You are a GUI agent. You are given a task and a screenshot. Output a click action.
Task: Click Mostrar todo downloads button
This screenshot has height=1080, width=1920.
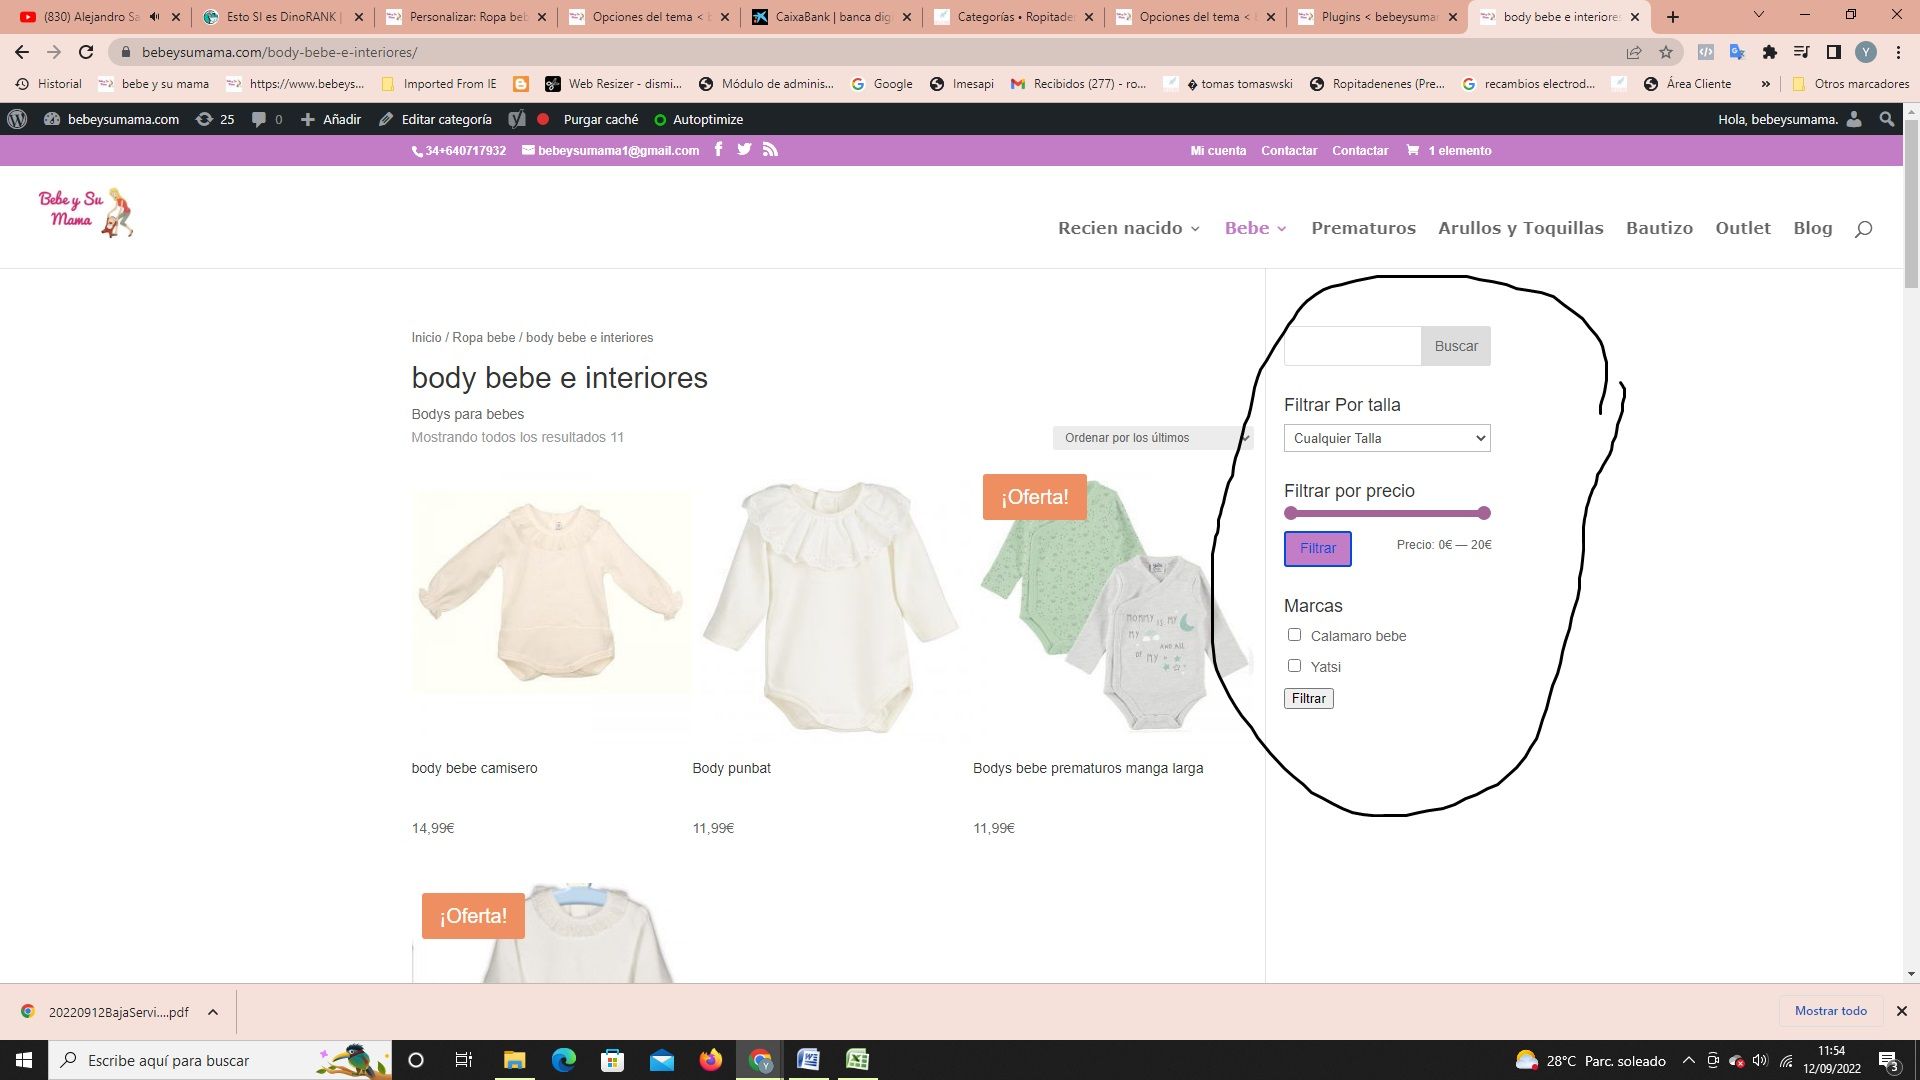click(x=1830, y=1011)
